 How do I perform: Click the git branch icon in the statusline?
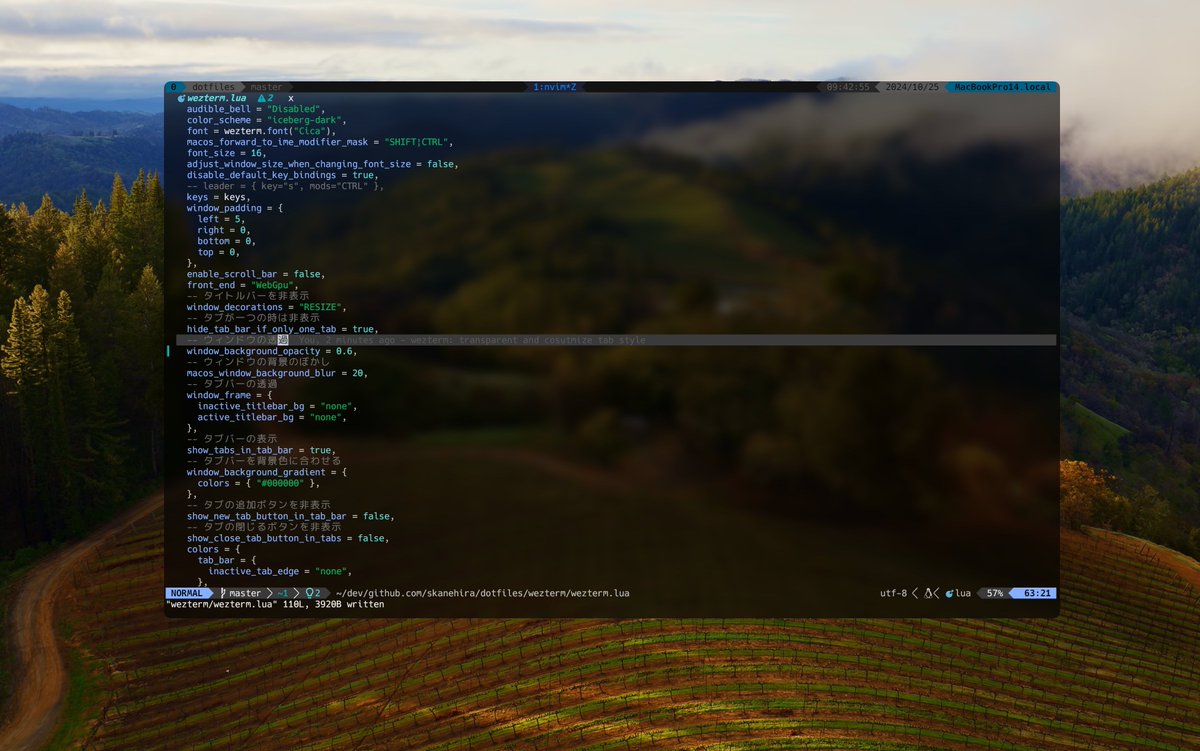[x=223, y=593]
